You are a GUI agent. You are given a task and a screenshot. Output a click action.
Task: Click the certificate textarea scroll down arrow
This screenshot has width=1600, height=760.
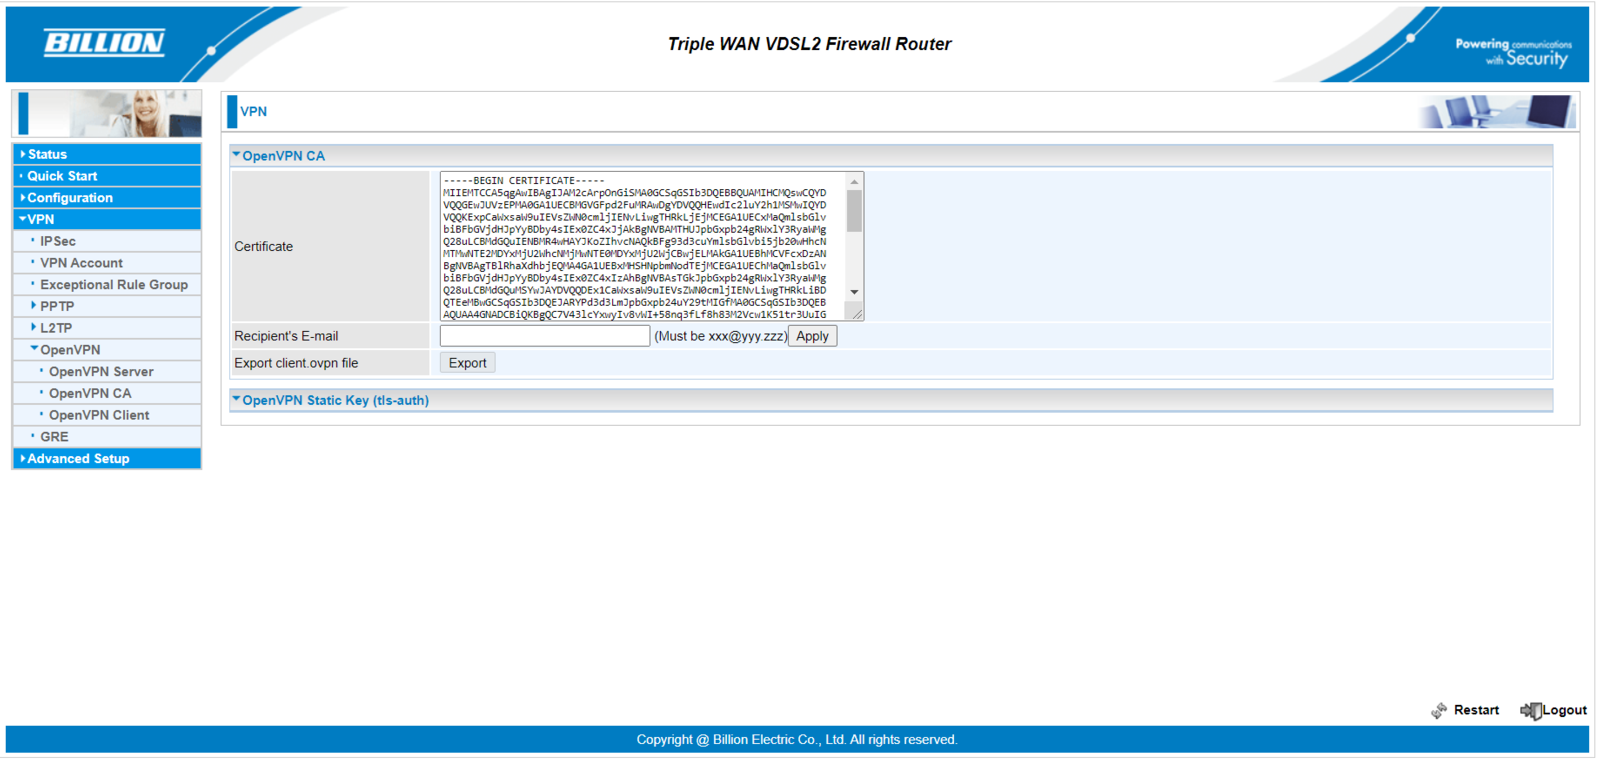click(854, 292)
